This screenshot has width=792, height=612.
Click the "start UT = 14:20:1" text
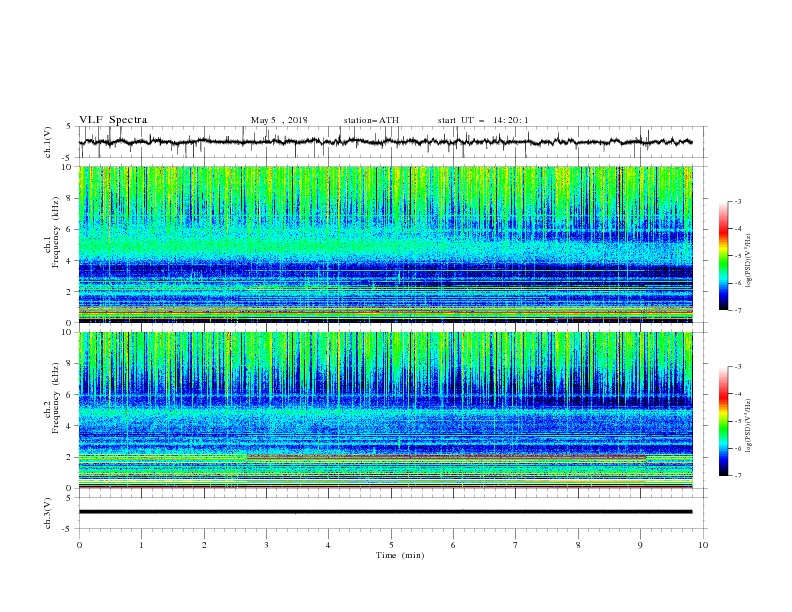coord(483,120)
